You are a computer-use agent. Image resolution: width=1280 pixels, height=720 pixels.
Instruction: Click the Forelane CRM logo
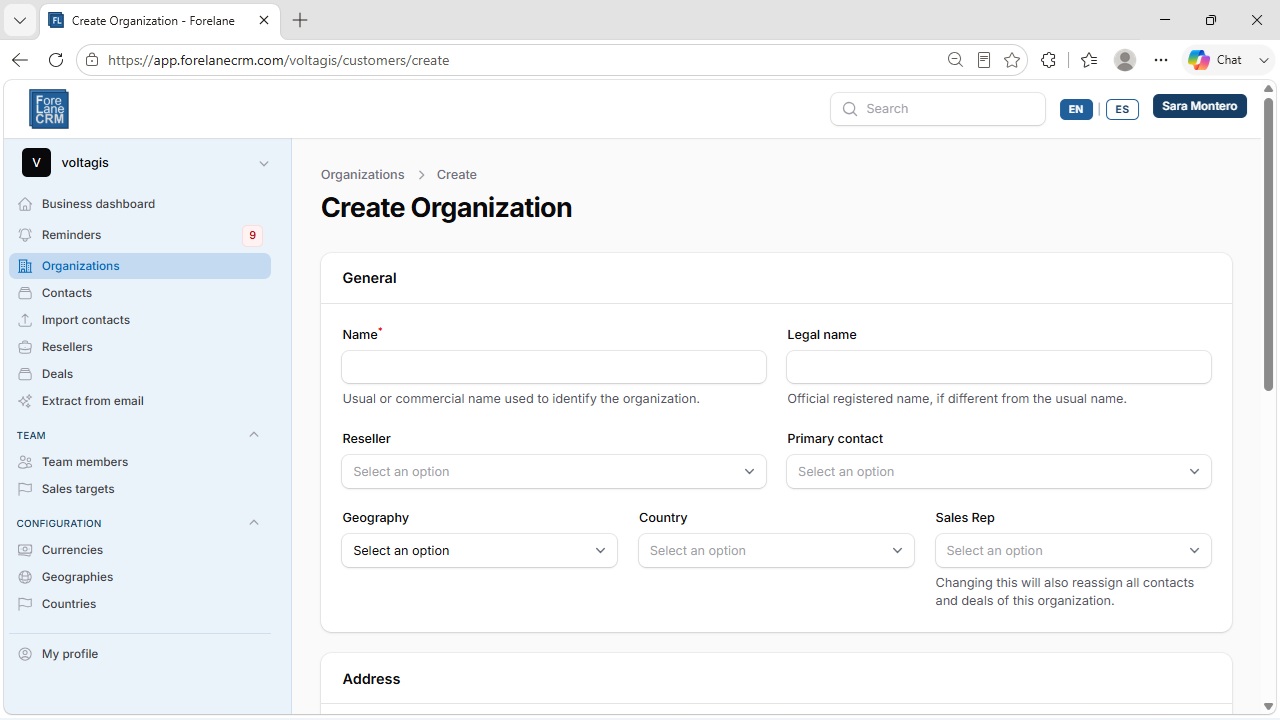[49, 109]
